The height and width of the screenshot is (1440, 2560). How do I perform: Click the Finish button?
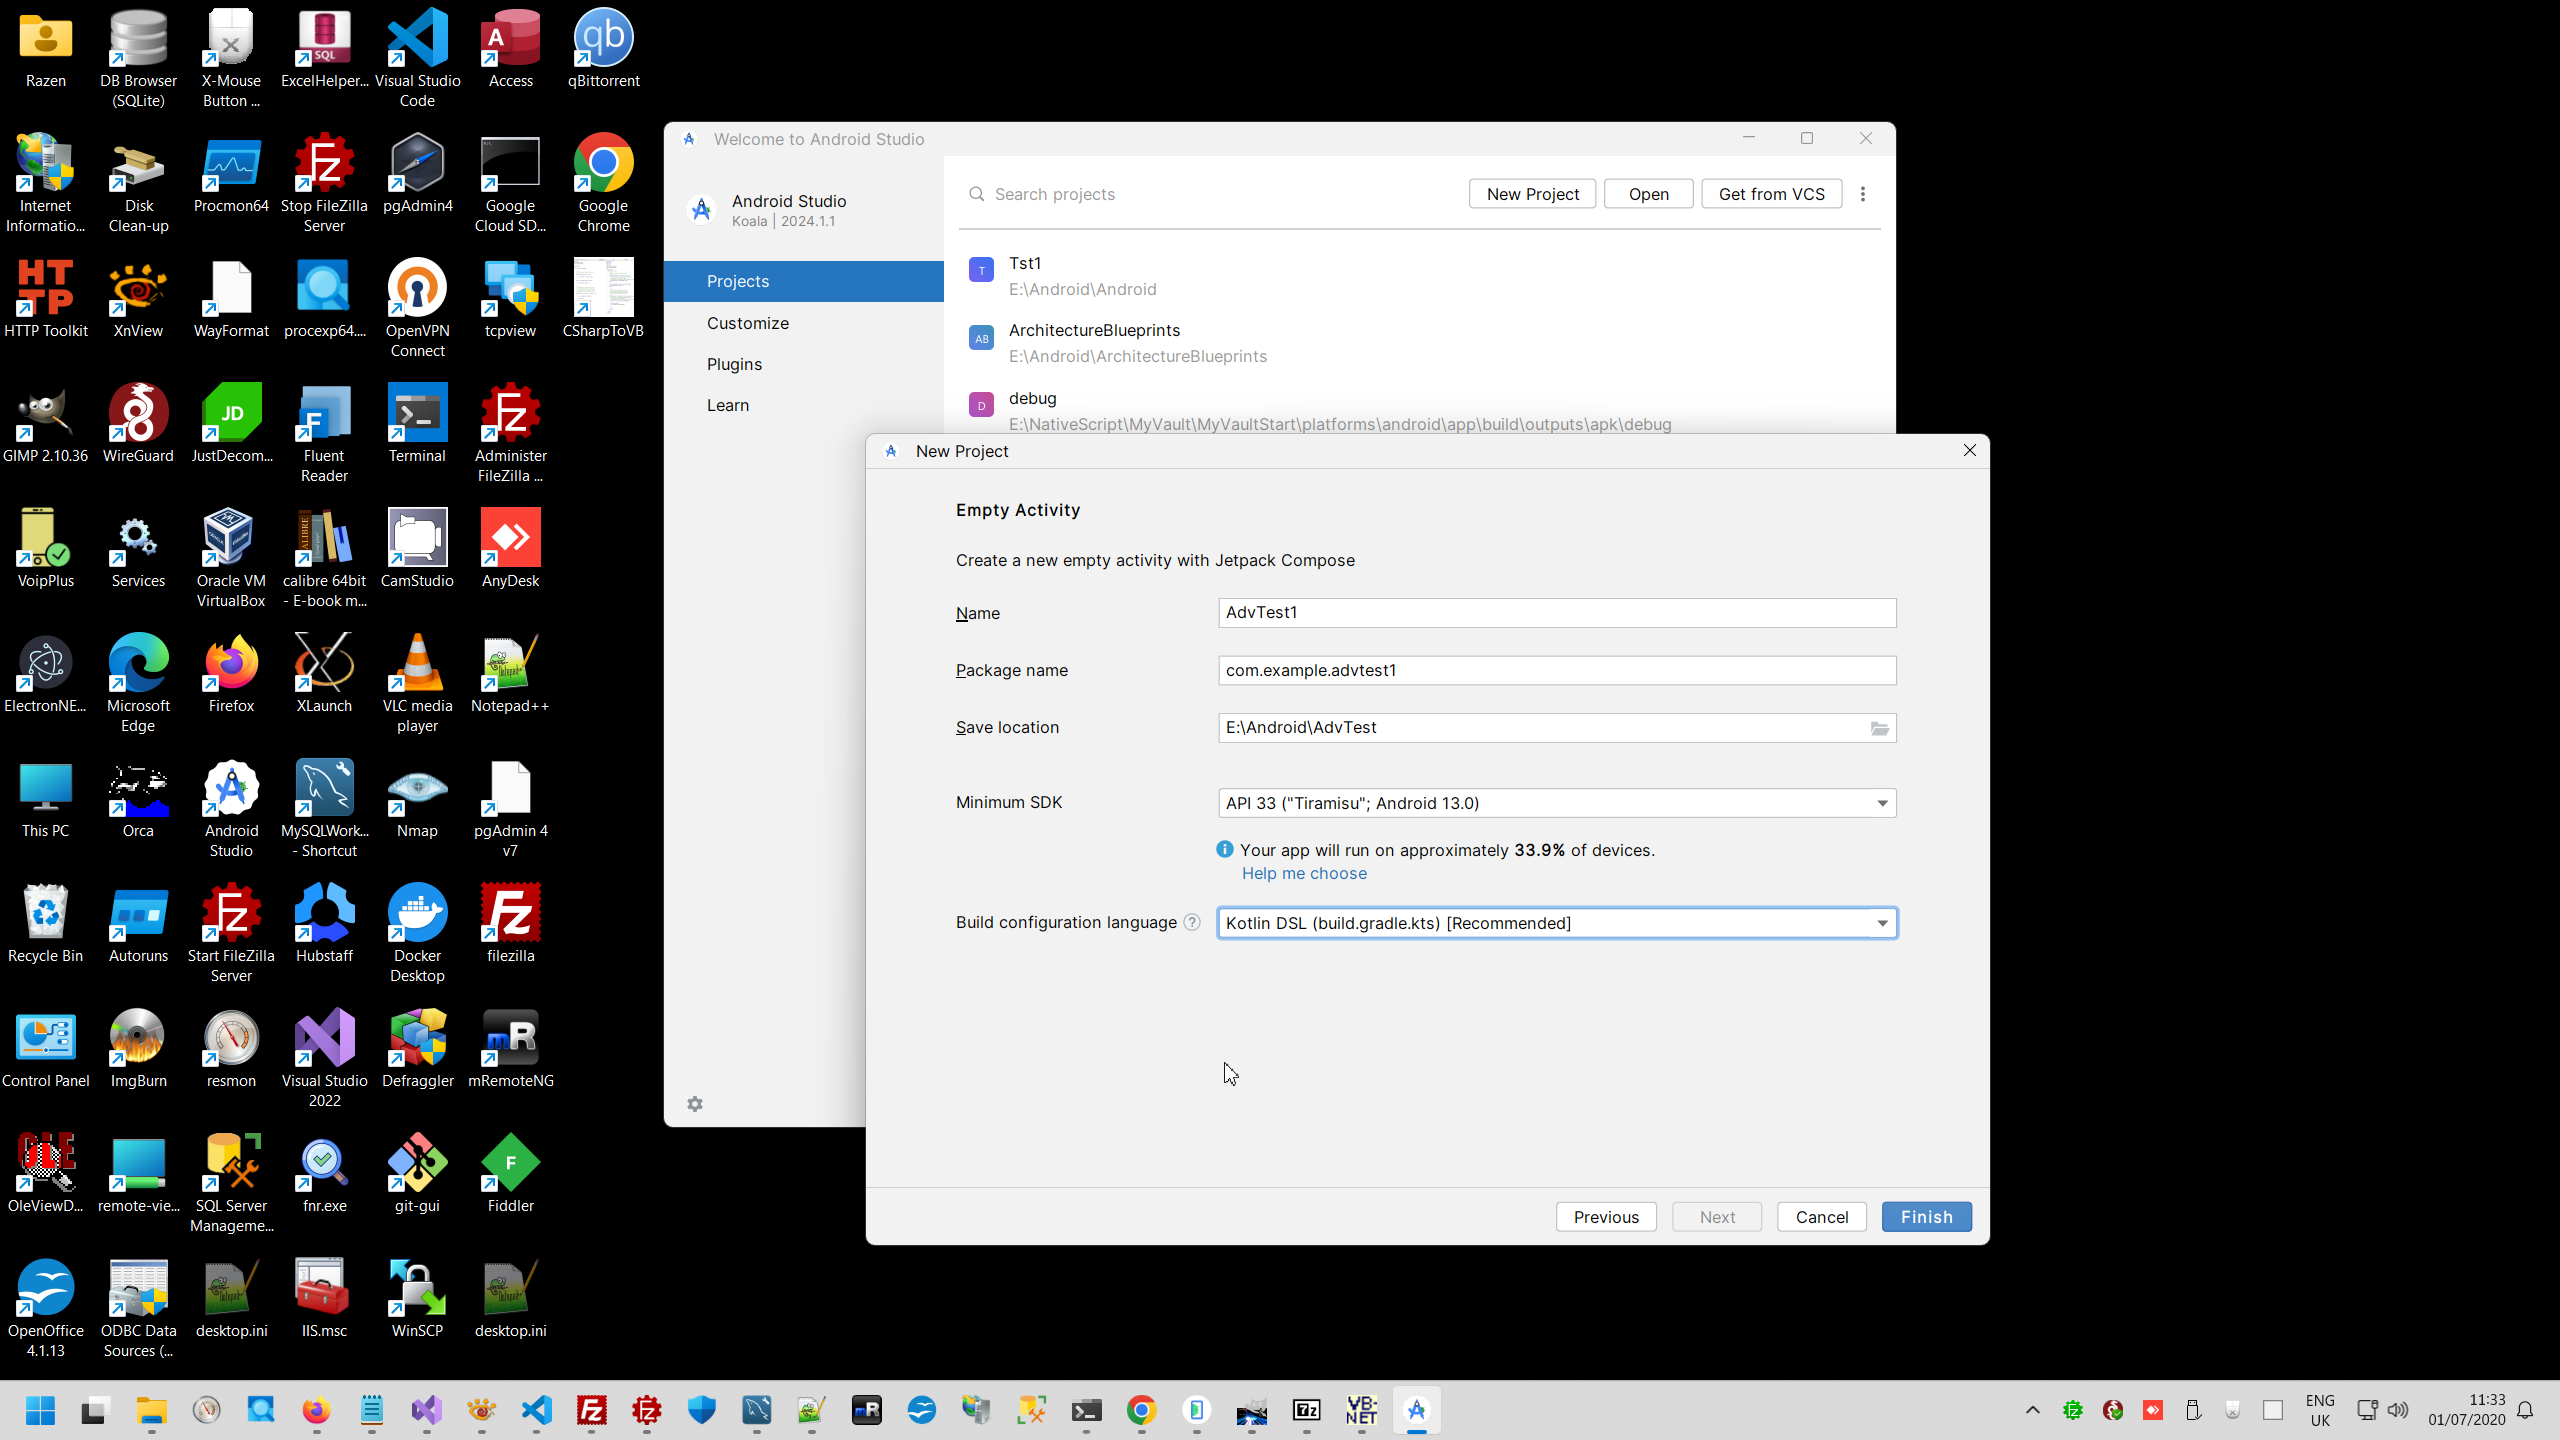pos(1926,1217)
